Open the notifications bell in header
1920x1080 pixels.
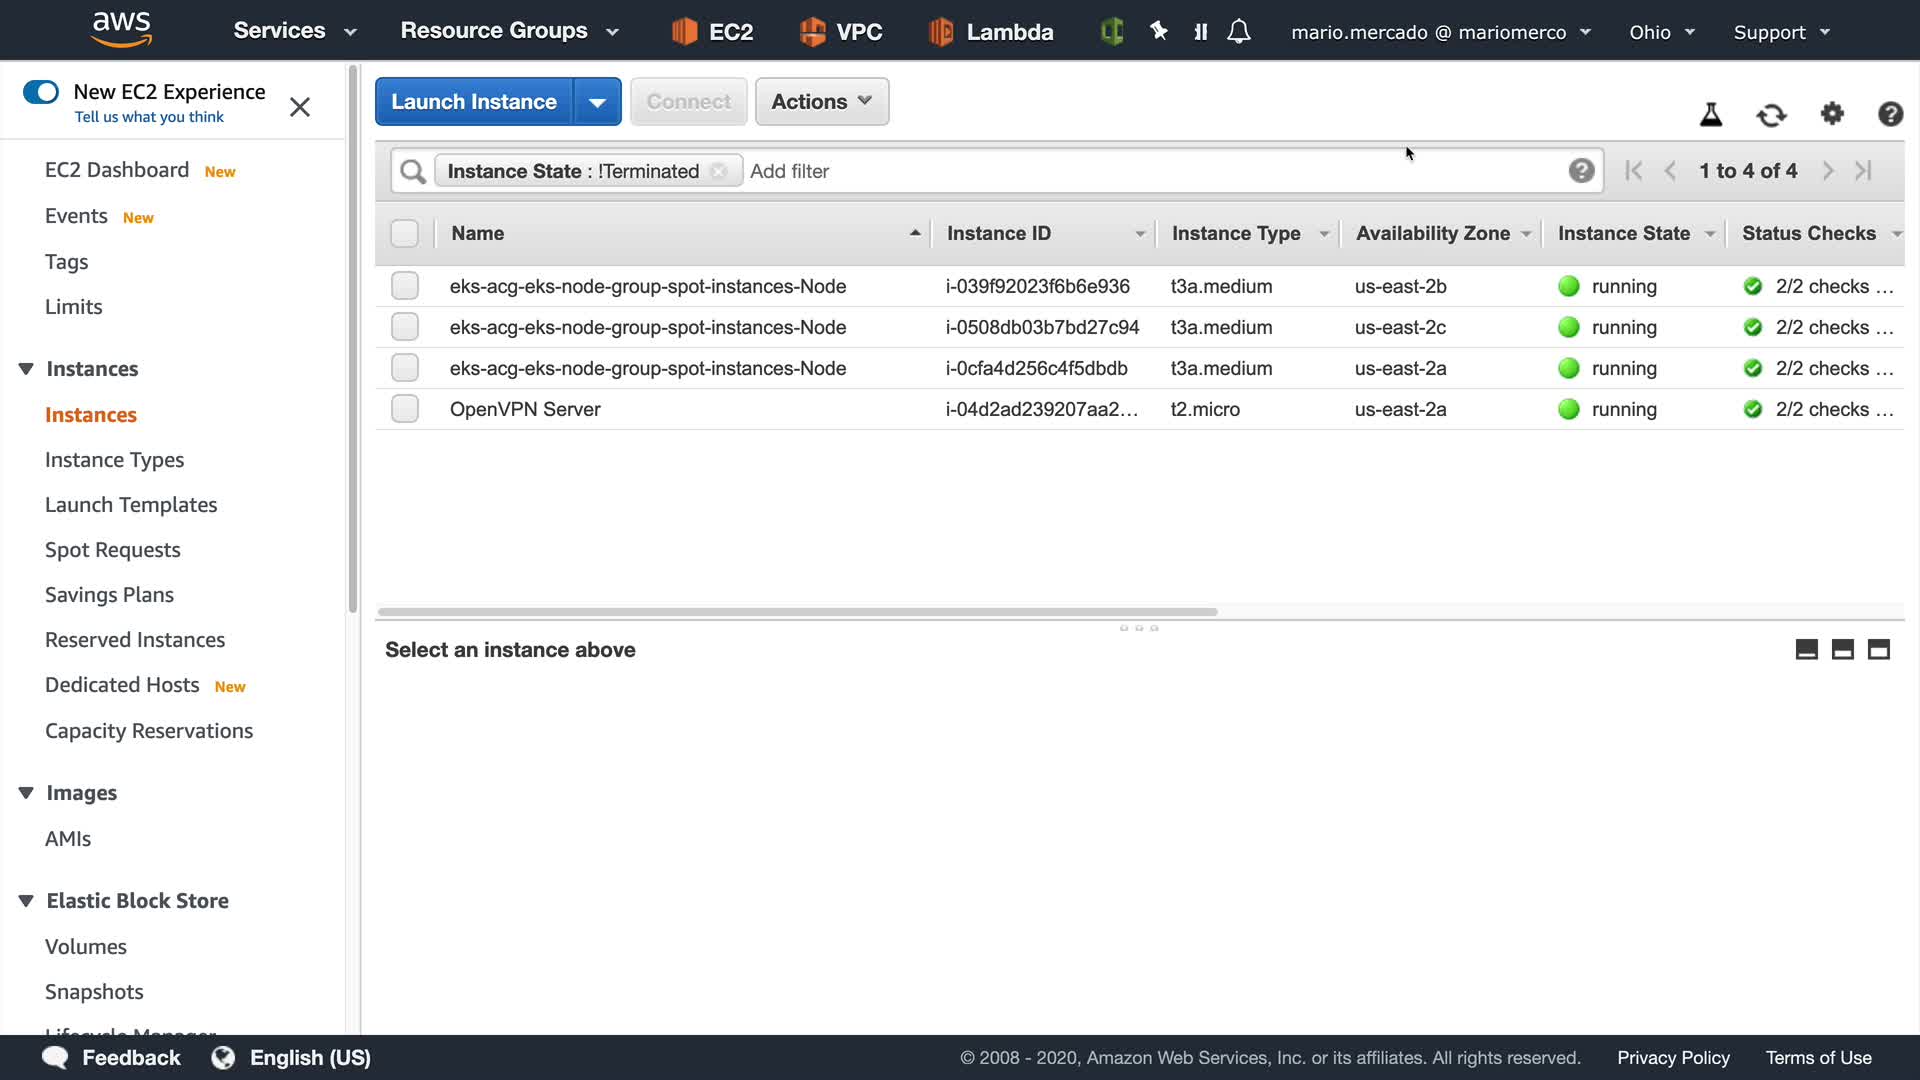1239,32
